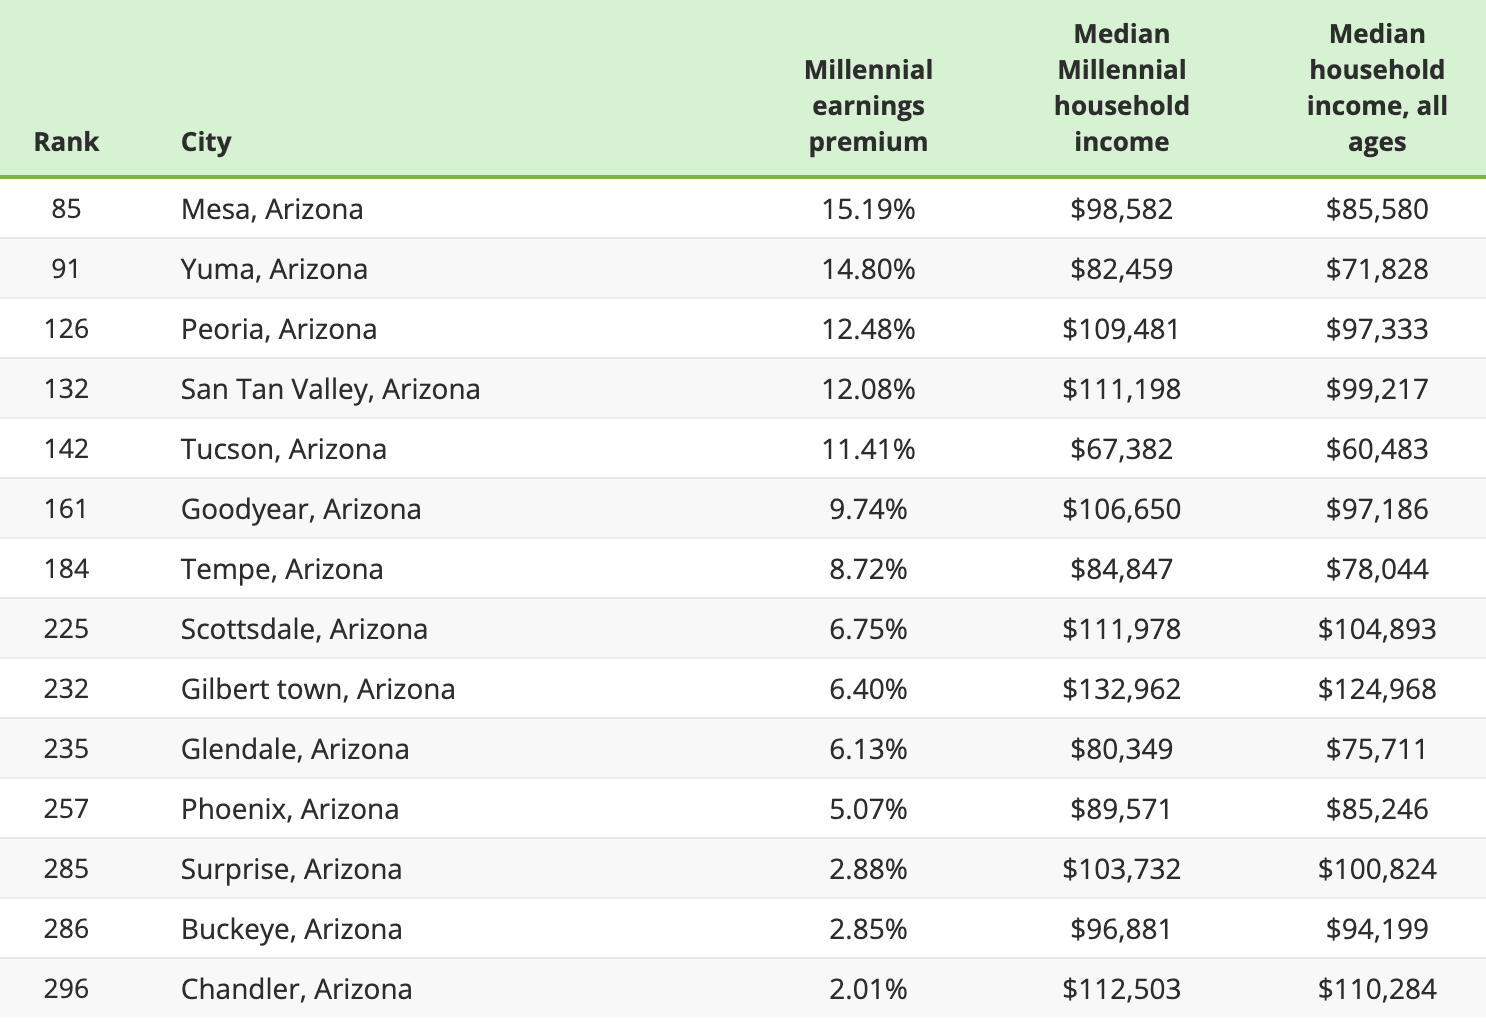Click rank 235 beside Glendale, Arizona
Screen dimensions: 1486x1022
66,749
